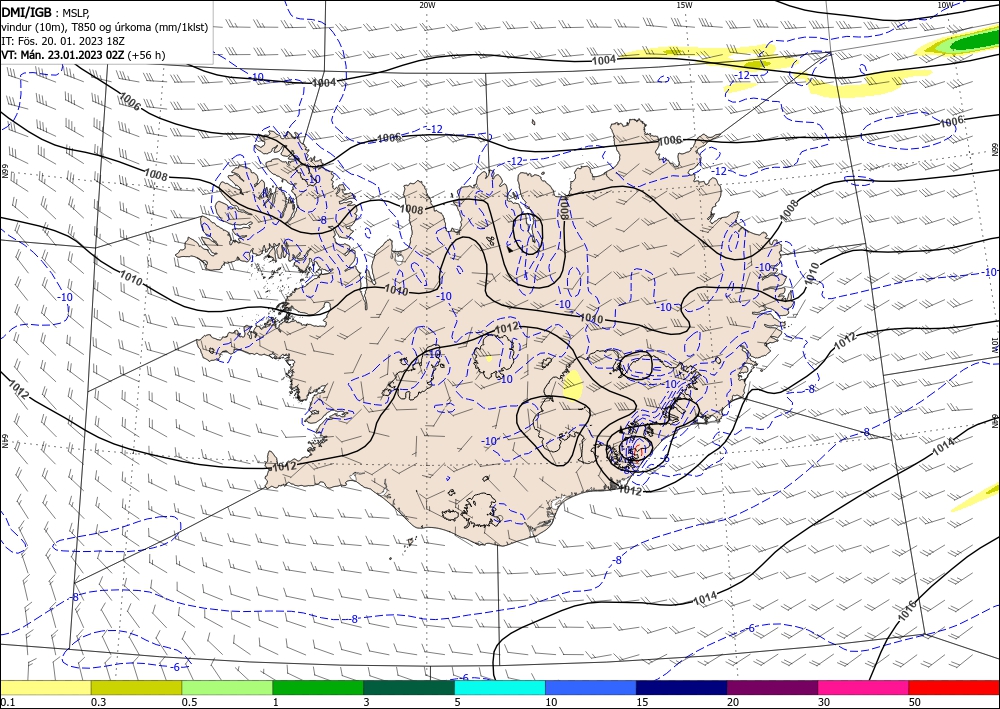This screenshot has height=709, width=1000.
Task: Click the "20W" longitude label
Action: (427, 4)
